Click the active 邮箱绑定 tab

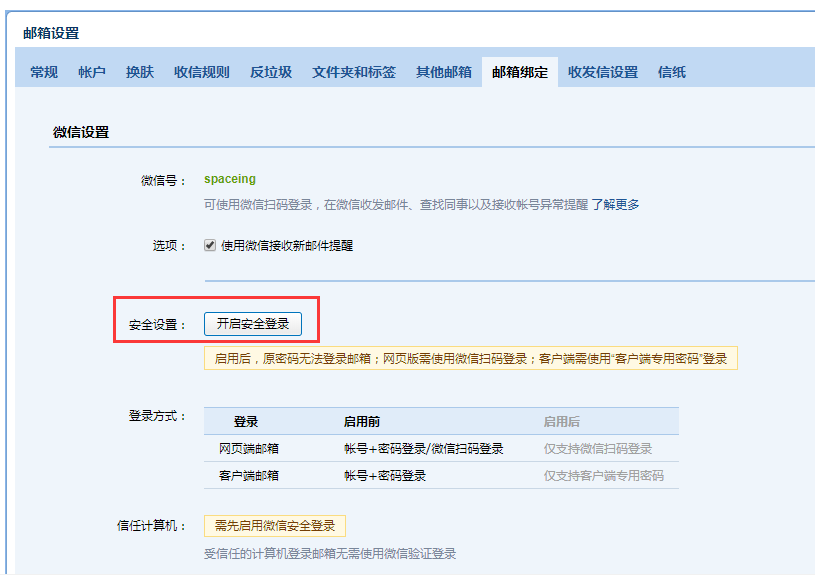[520, 72]
